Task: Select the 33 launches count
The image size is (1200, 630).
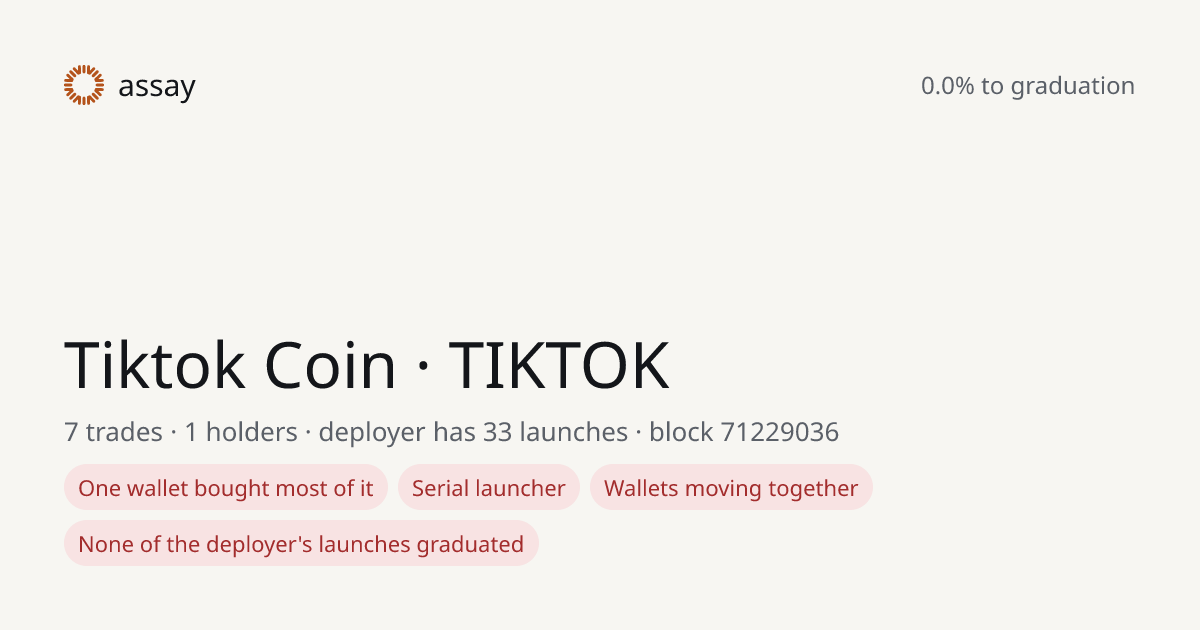Action: coord(555,432)
